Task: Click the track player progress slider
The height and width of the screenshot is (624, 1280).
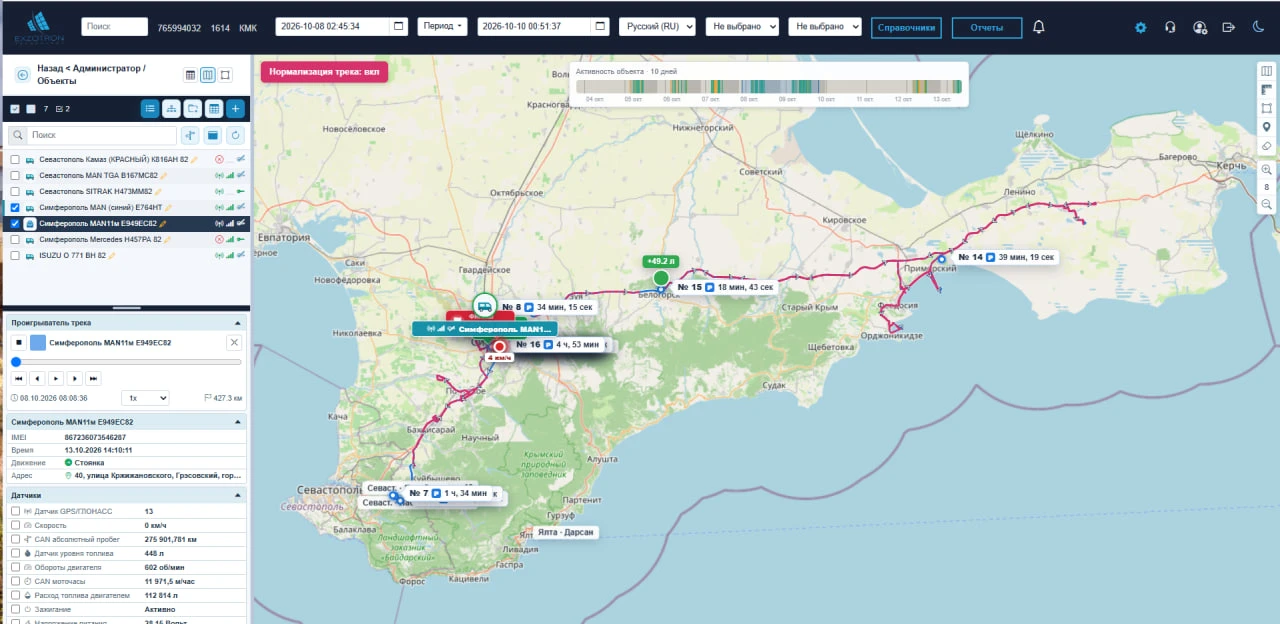Action: (x=126, y=362)
